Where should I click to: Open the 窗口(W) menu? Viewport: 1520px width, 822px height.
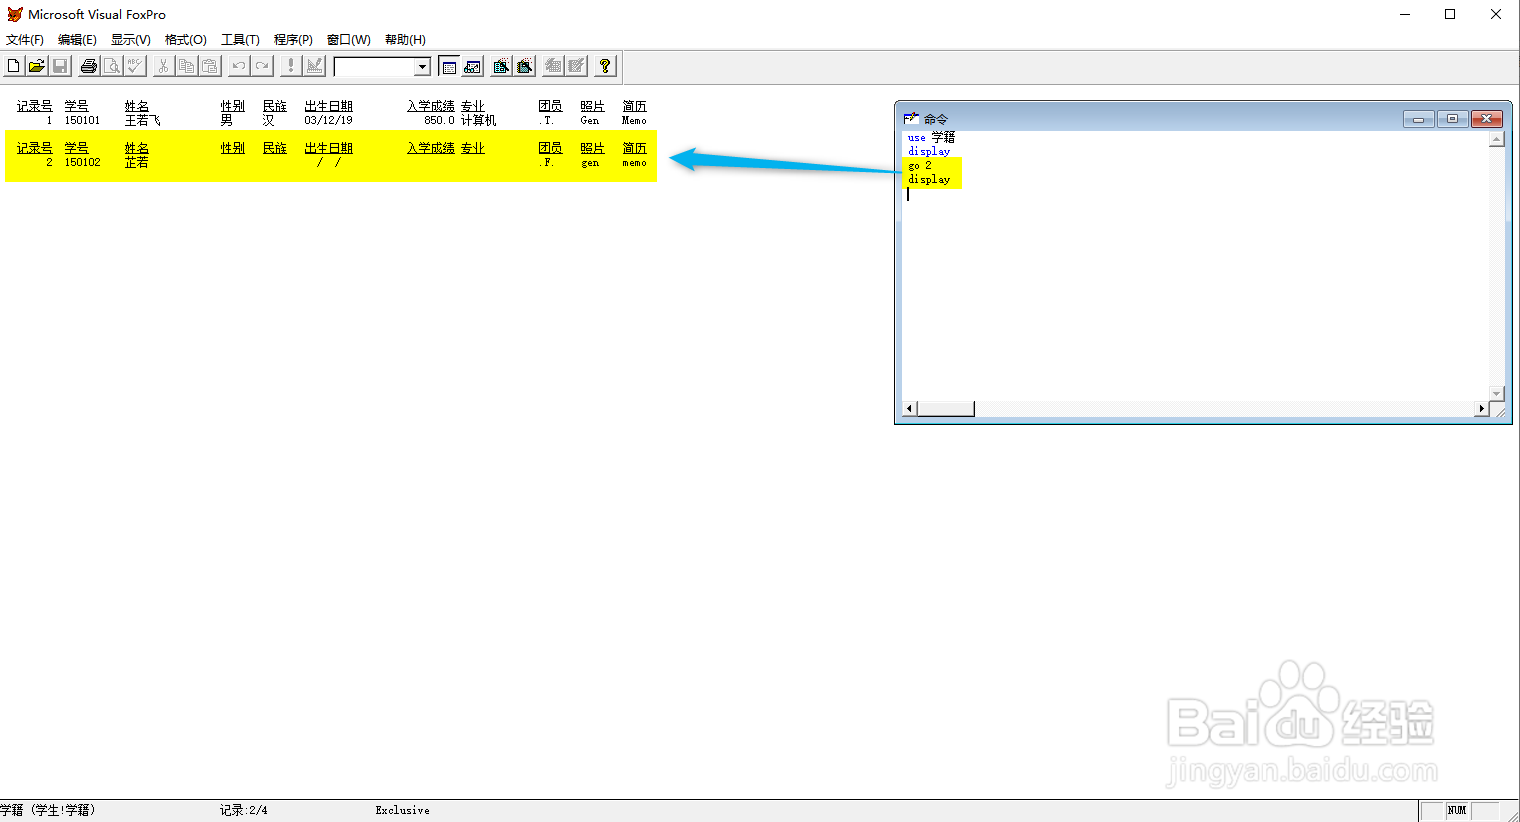coord(349,40)
